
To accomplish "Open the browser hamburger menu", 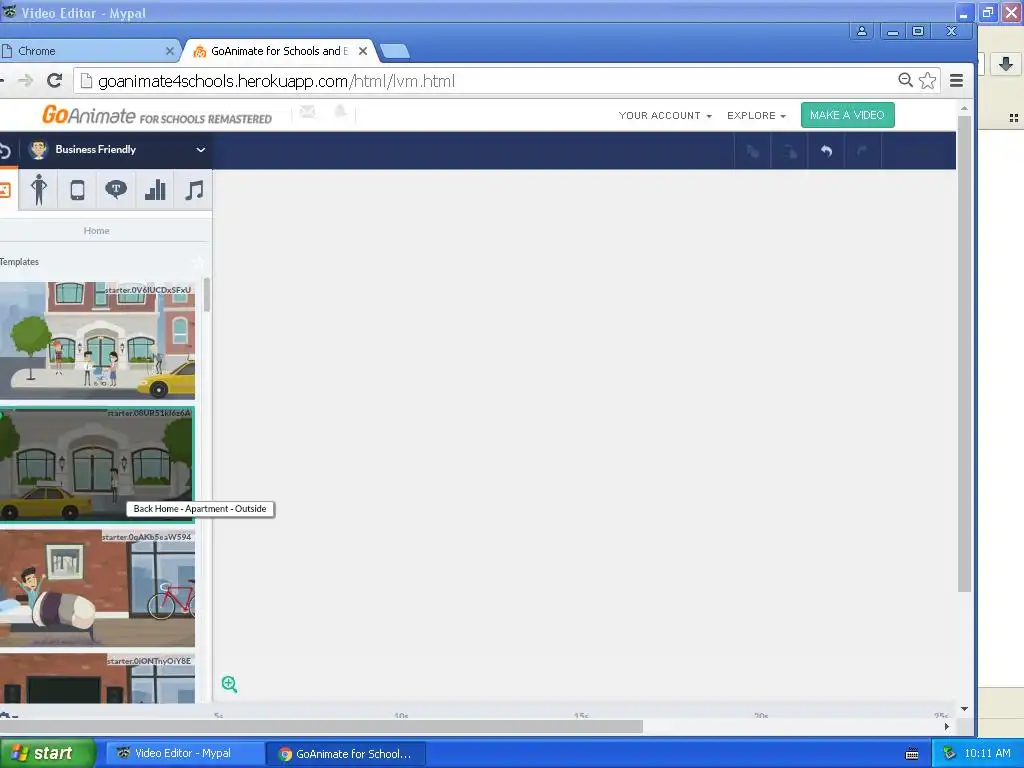I will click(957, 80).
